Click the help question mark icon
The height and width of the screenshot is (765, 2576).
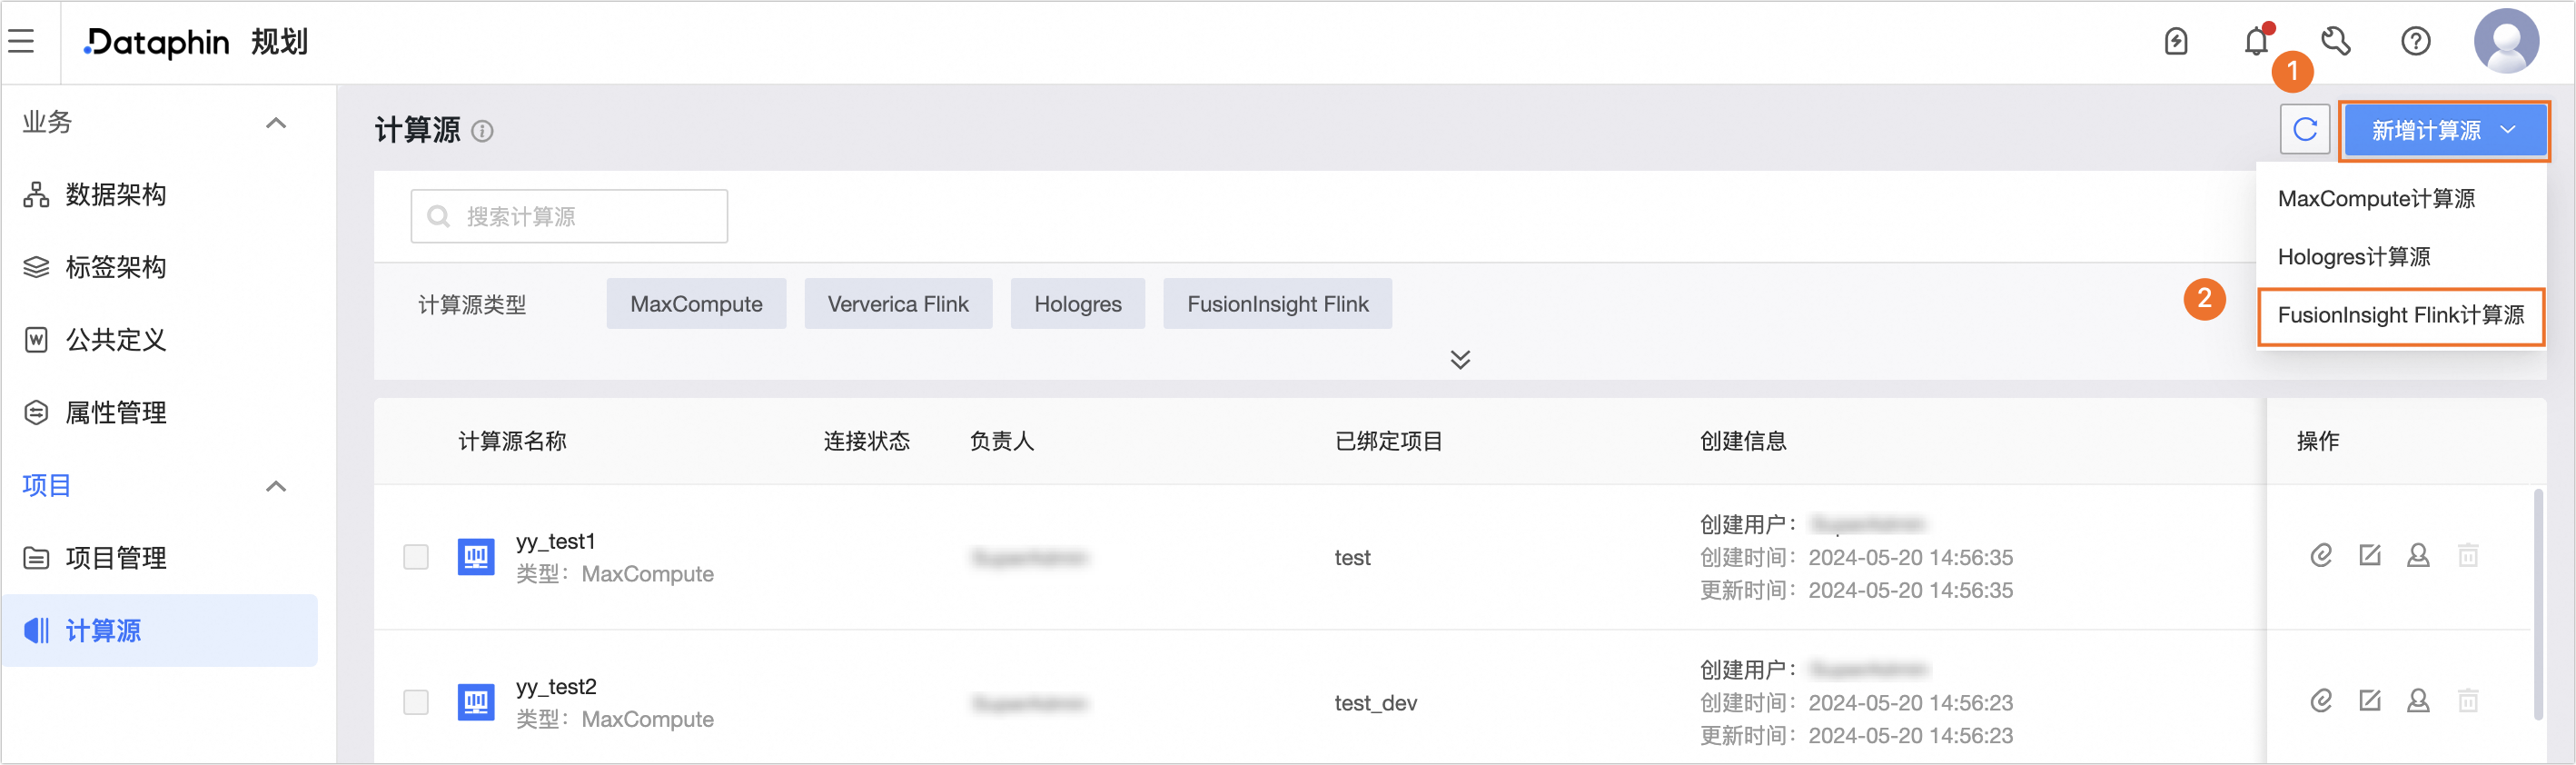coord(2415,42)
